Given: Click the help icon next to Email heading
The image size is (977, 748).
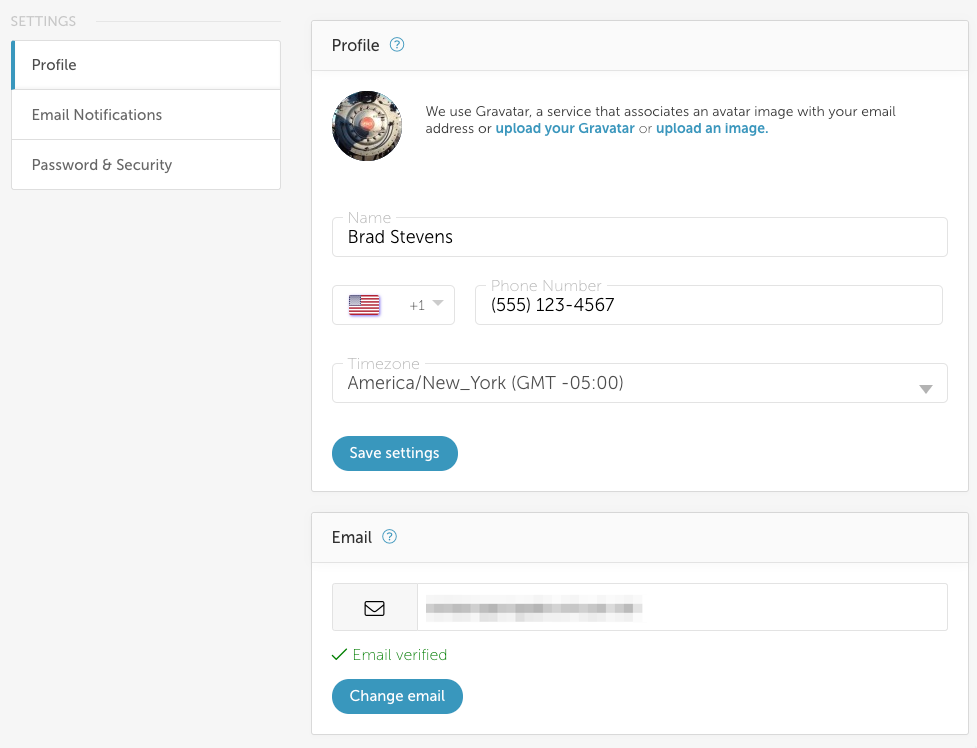Looking at the screenshot, I should (x=389, y=537).
